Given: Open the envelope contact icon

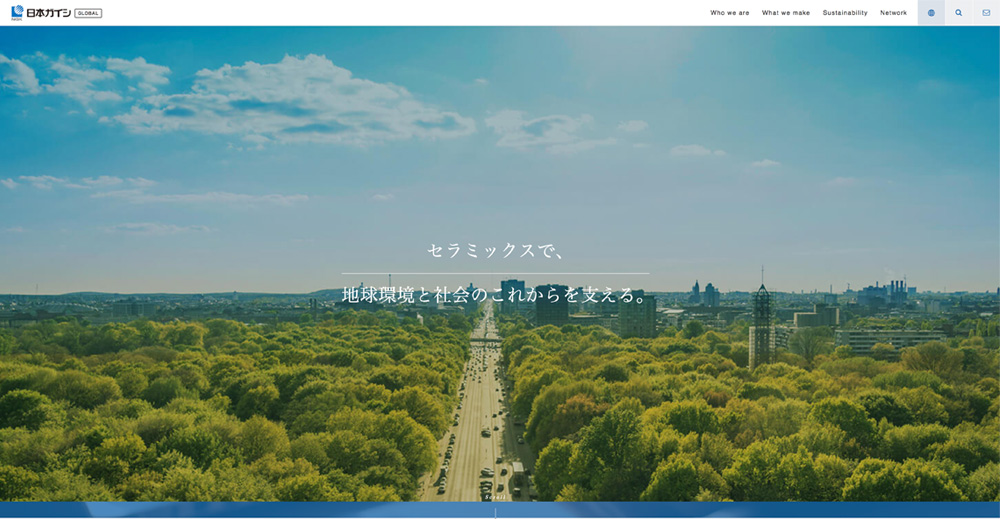Looking at the screenshot, I should pyautogui.click(x=986, y=13).
